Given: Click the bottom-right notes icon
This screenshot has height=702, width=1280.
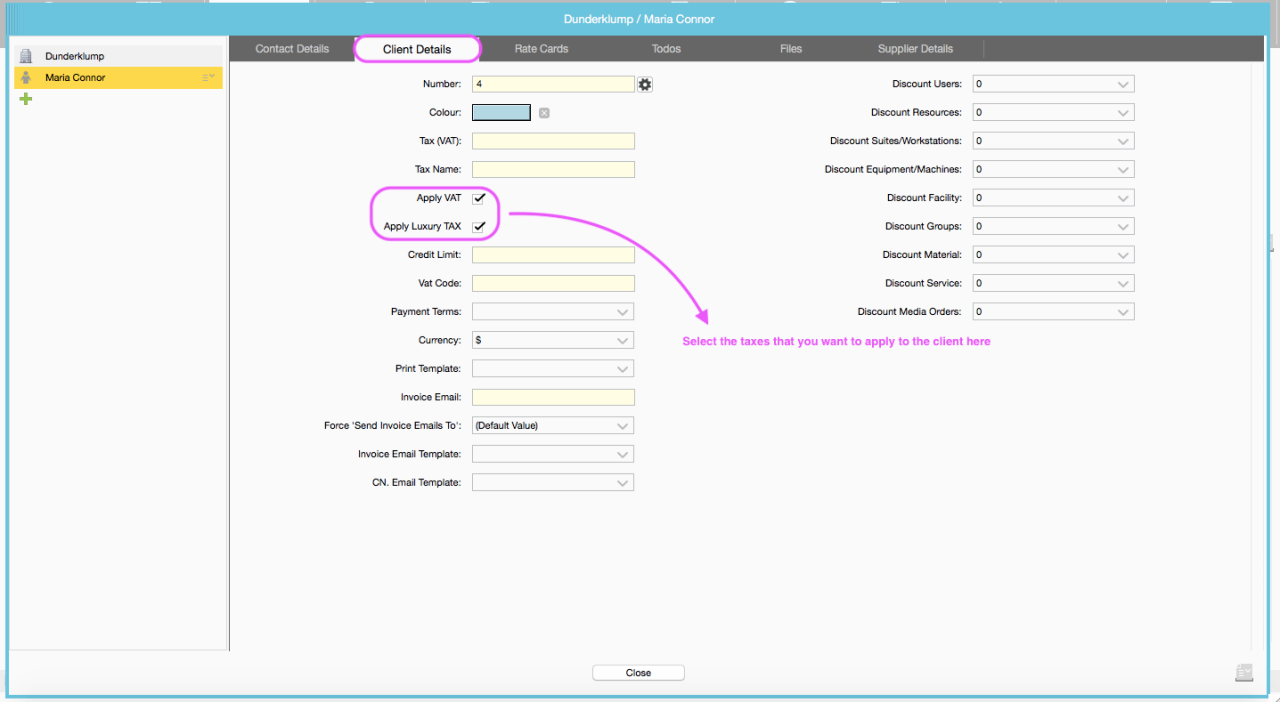Looking at the screenshot, I should click(1244, 673).
